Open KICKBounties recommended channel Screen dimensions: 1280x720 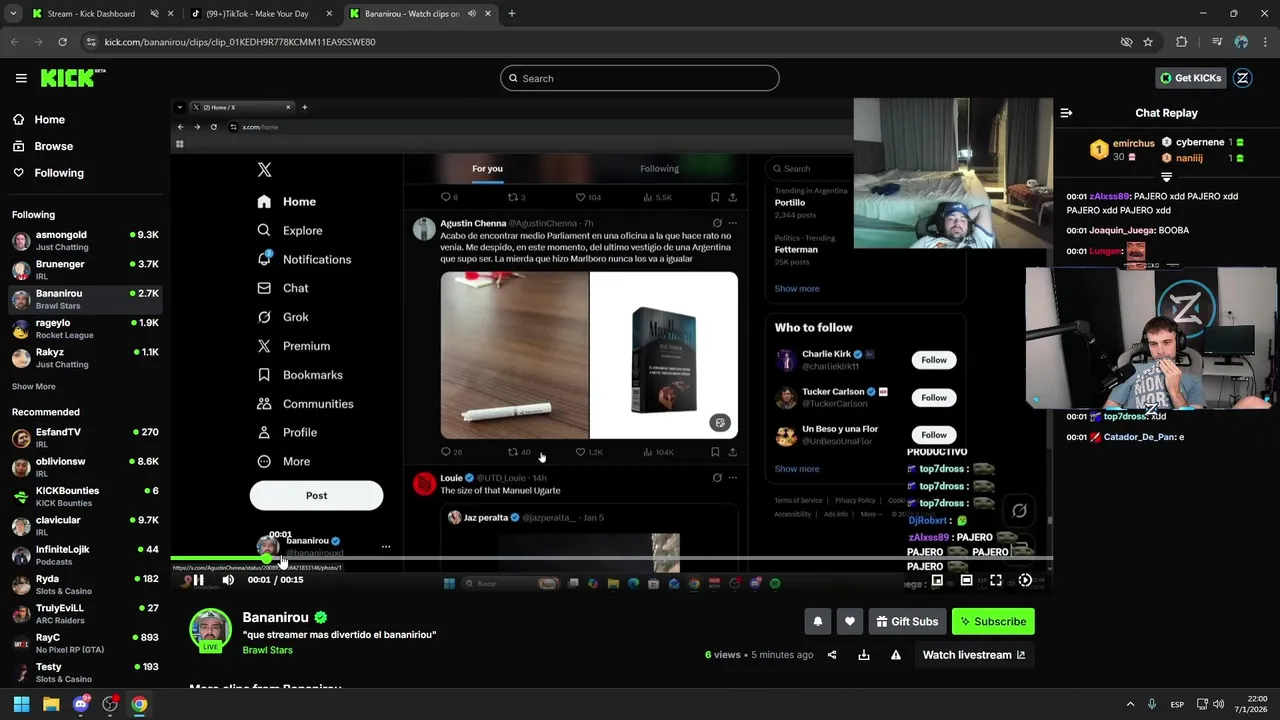(x=85, y=497)
